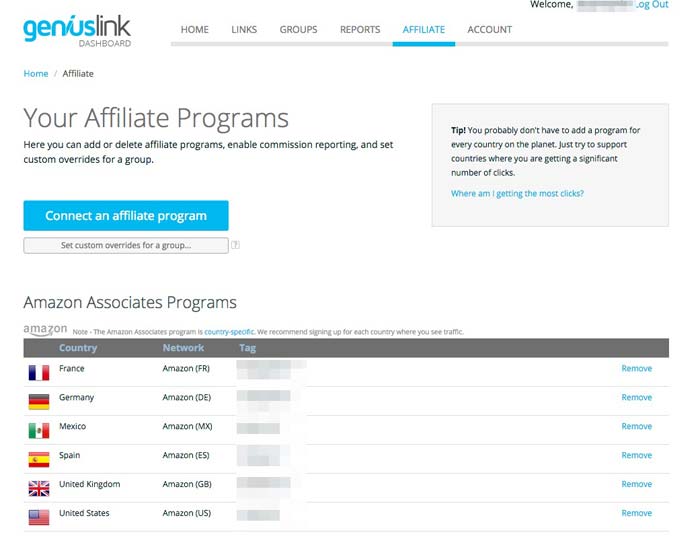Click the Spain flag icon
This screenshot has height=553, width=700.
click(x=39, y=460)
